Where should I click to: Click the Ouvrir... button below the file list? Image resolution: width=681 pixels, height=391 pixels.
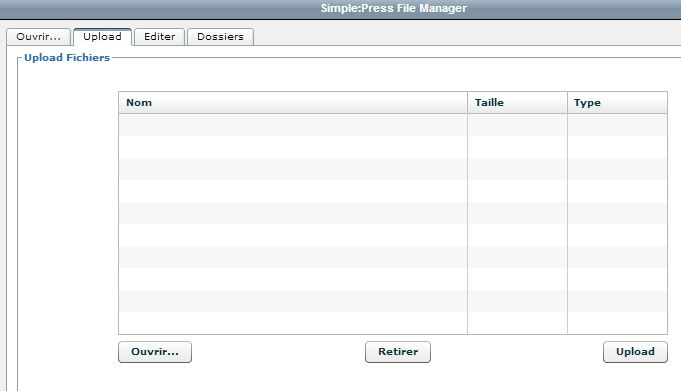[155, 352]
